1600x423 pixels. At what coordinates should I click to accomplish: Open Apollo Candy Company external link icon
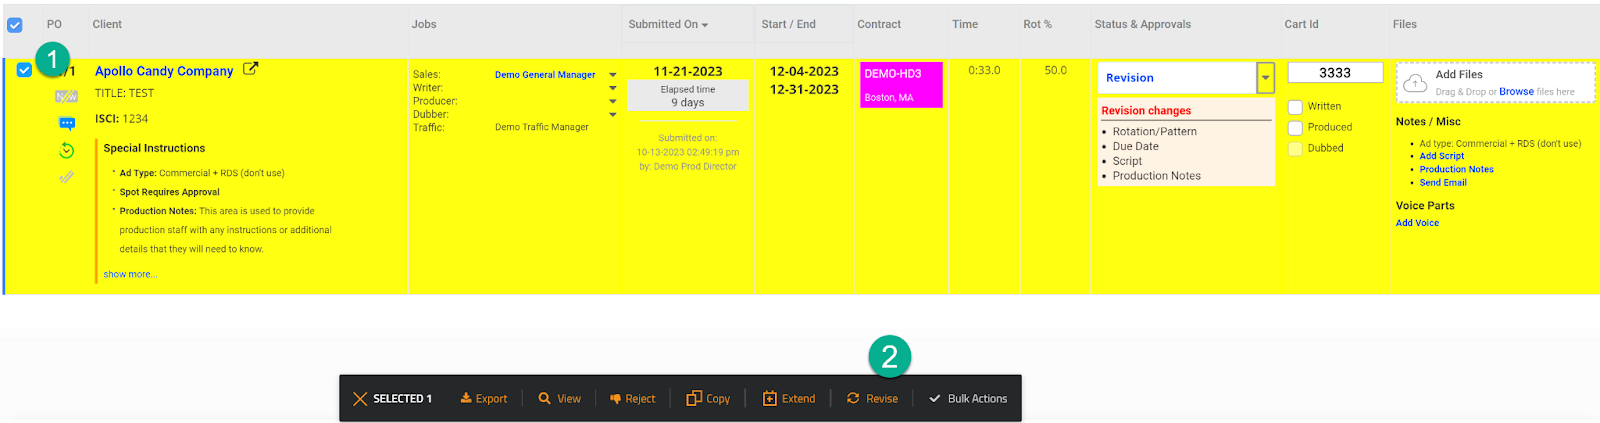point(250,69)
